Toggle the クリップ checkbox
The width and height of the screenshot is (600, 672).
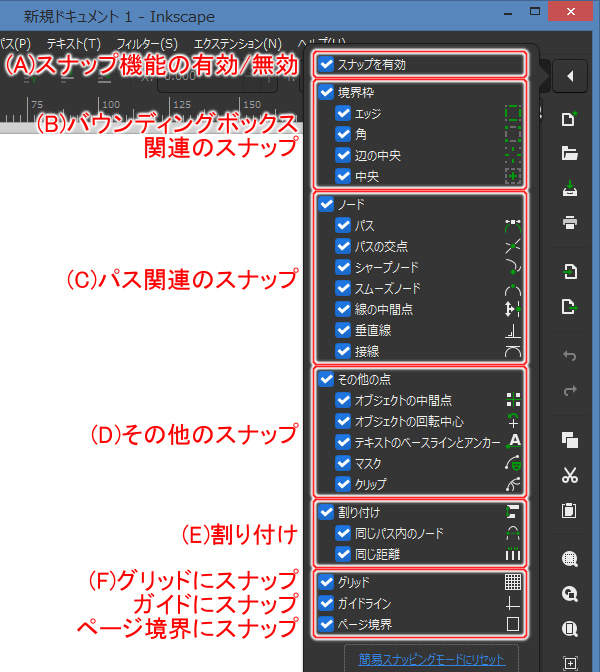(x=343, y=484)
